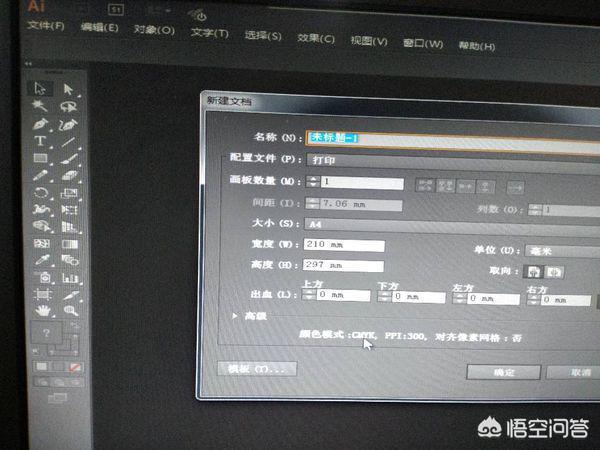Click the 右方 right bleed stepper
600x450 pixels.
[533, 300]
